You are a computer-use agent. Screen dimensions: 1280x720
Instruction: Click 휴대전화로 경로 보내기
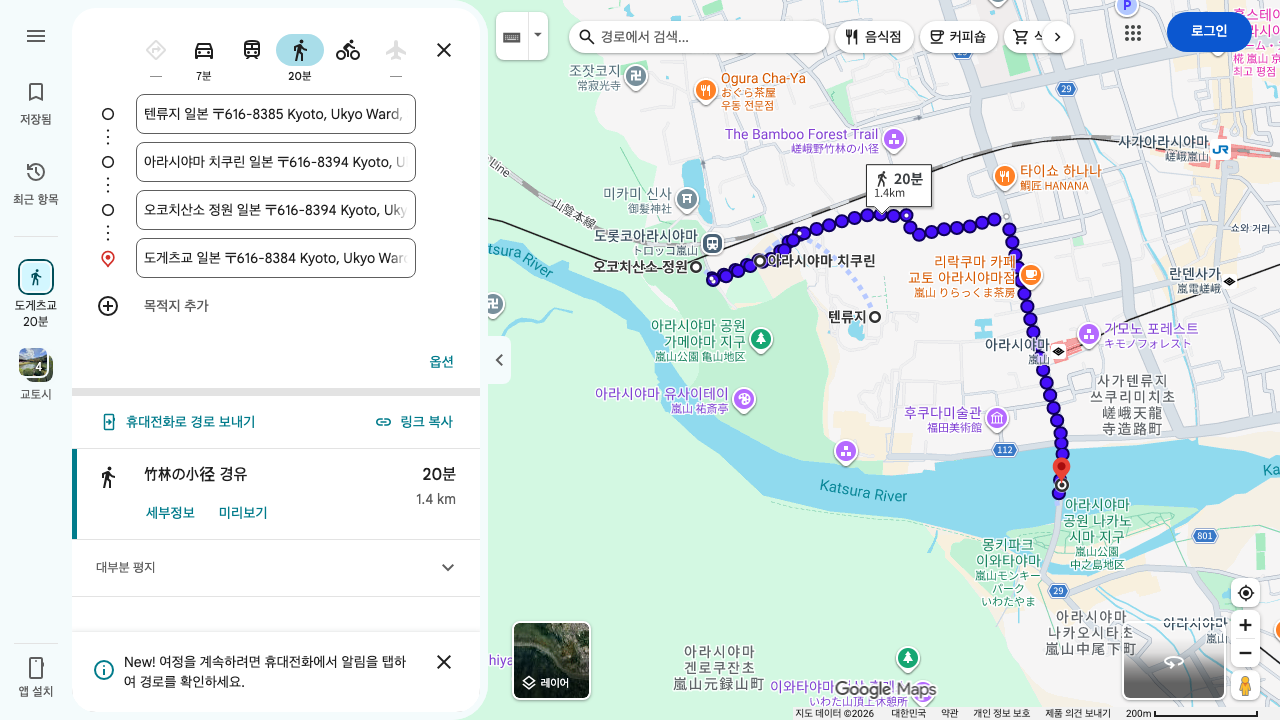tap(179, 422)
